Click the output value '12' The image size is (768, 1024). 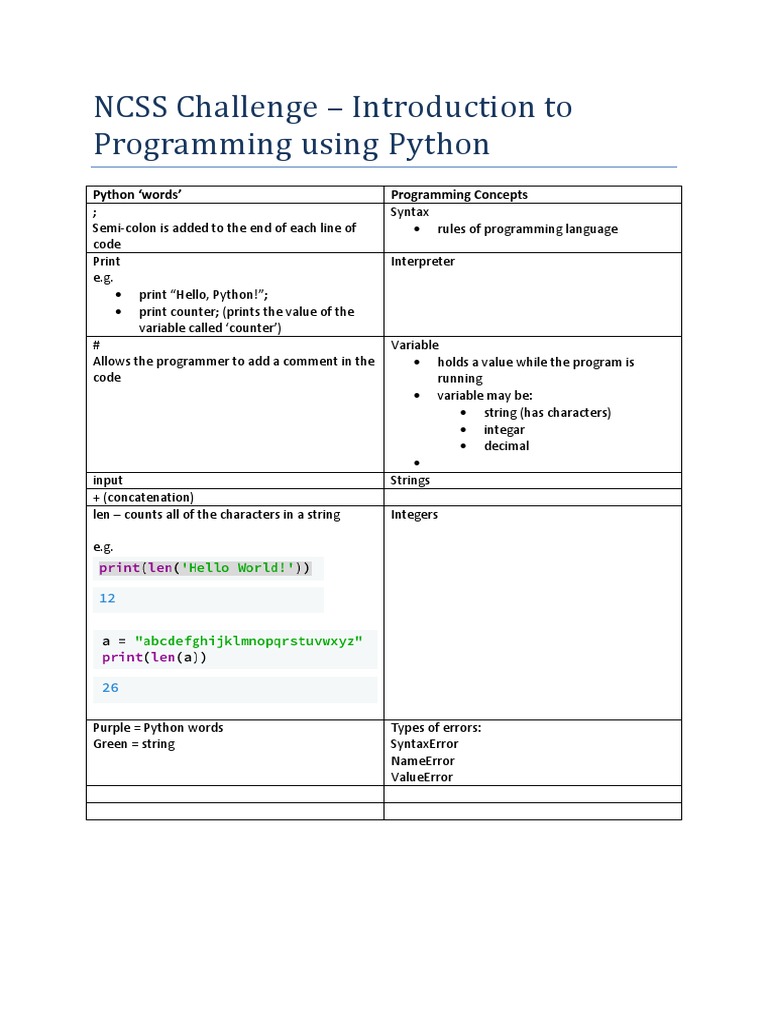click(107, 598)
